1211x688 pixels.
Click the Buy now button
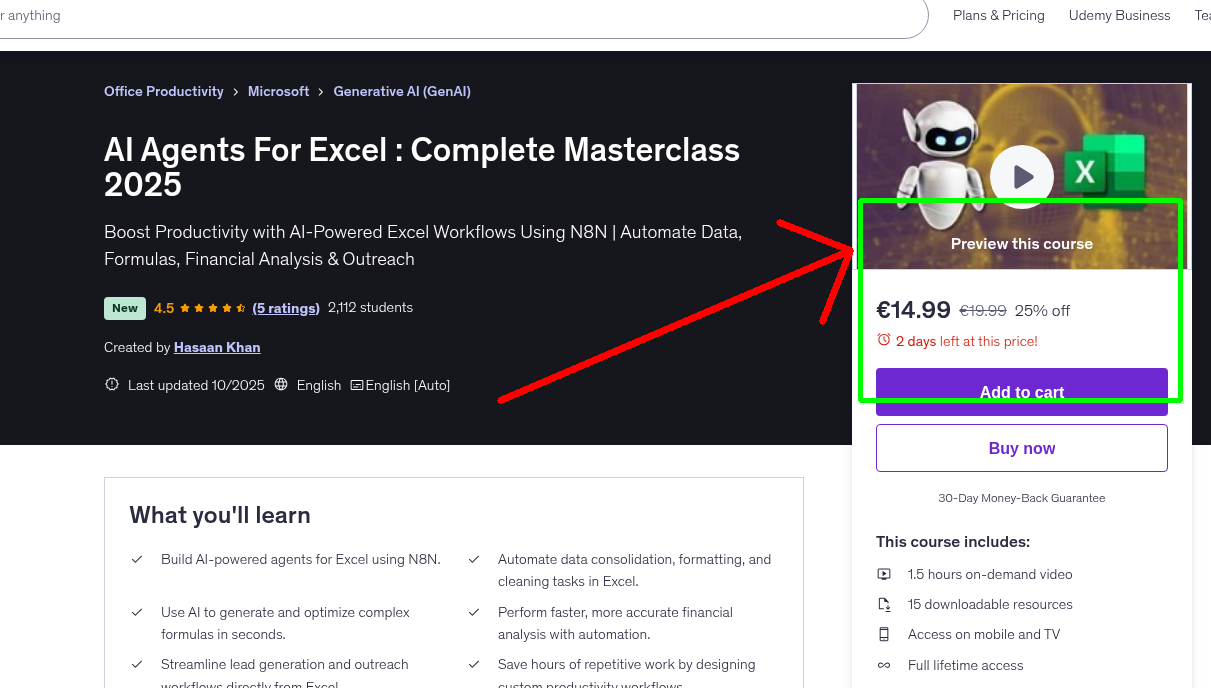[x=1021, y=447]
